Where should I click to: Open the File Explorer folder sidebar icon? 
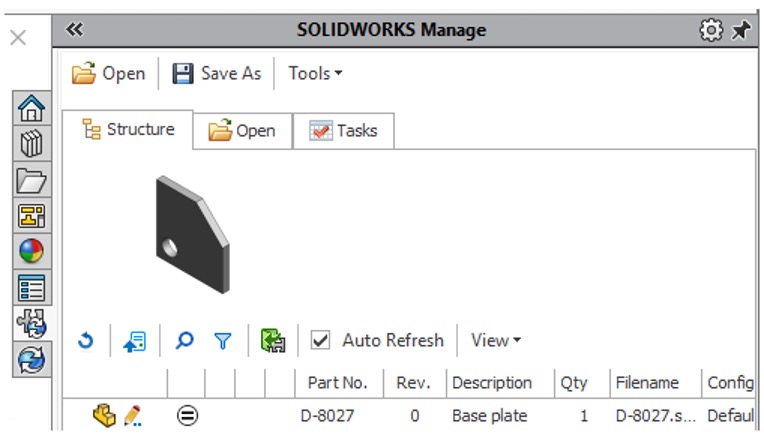click(32, 180)
